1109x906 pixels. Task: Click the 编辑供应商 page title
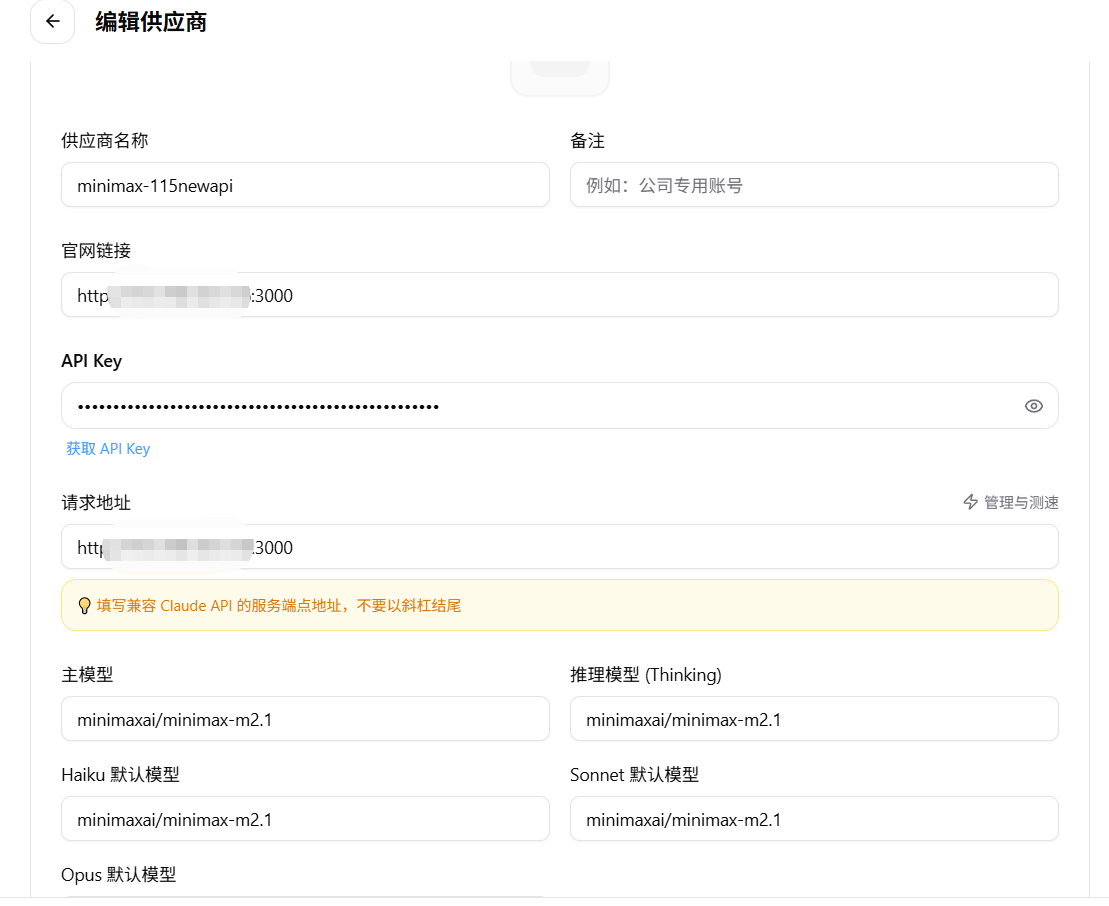point(151,22)
